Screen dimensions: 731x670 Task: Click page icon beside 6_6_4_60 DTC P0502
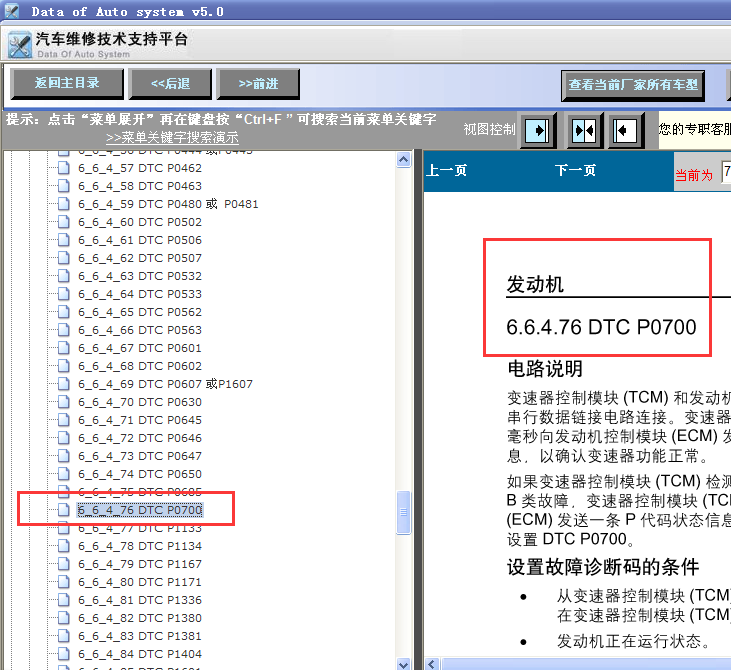64,221
